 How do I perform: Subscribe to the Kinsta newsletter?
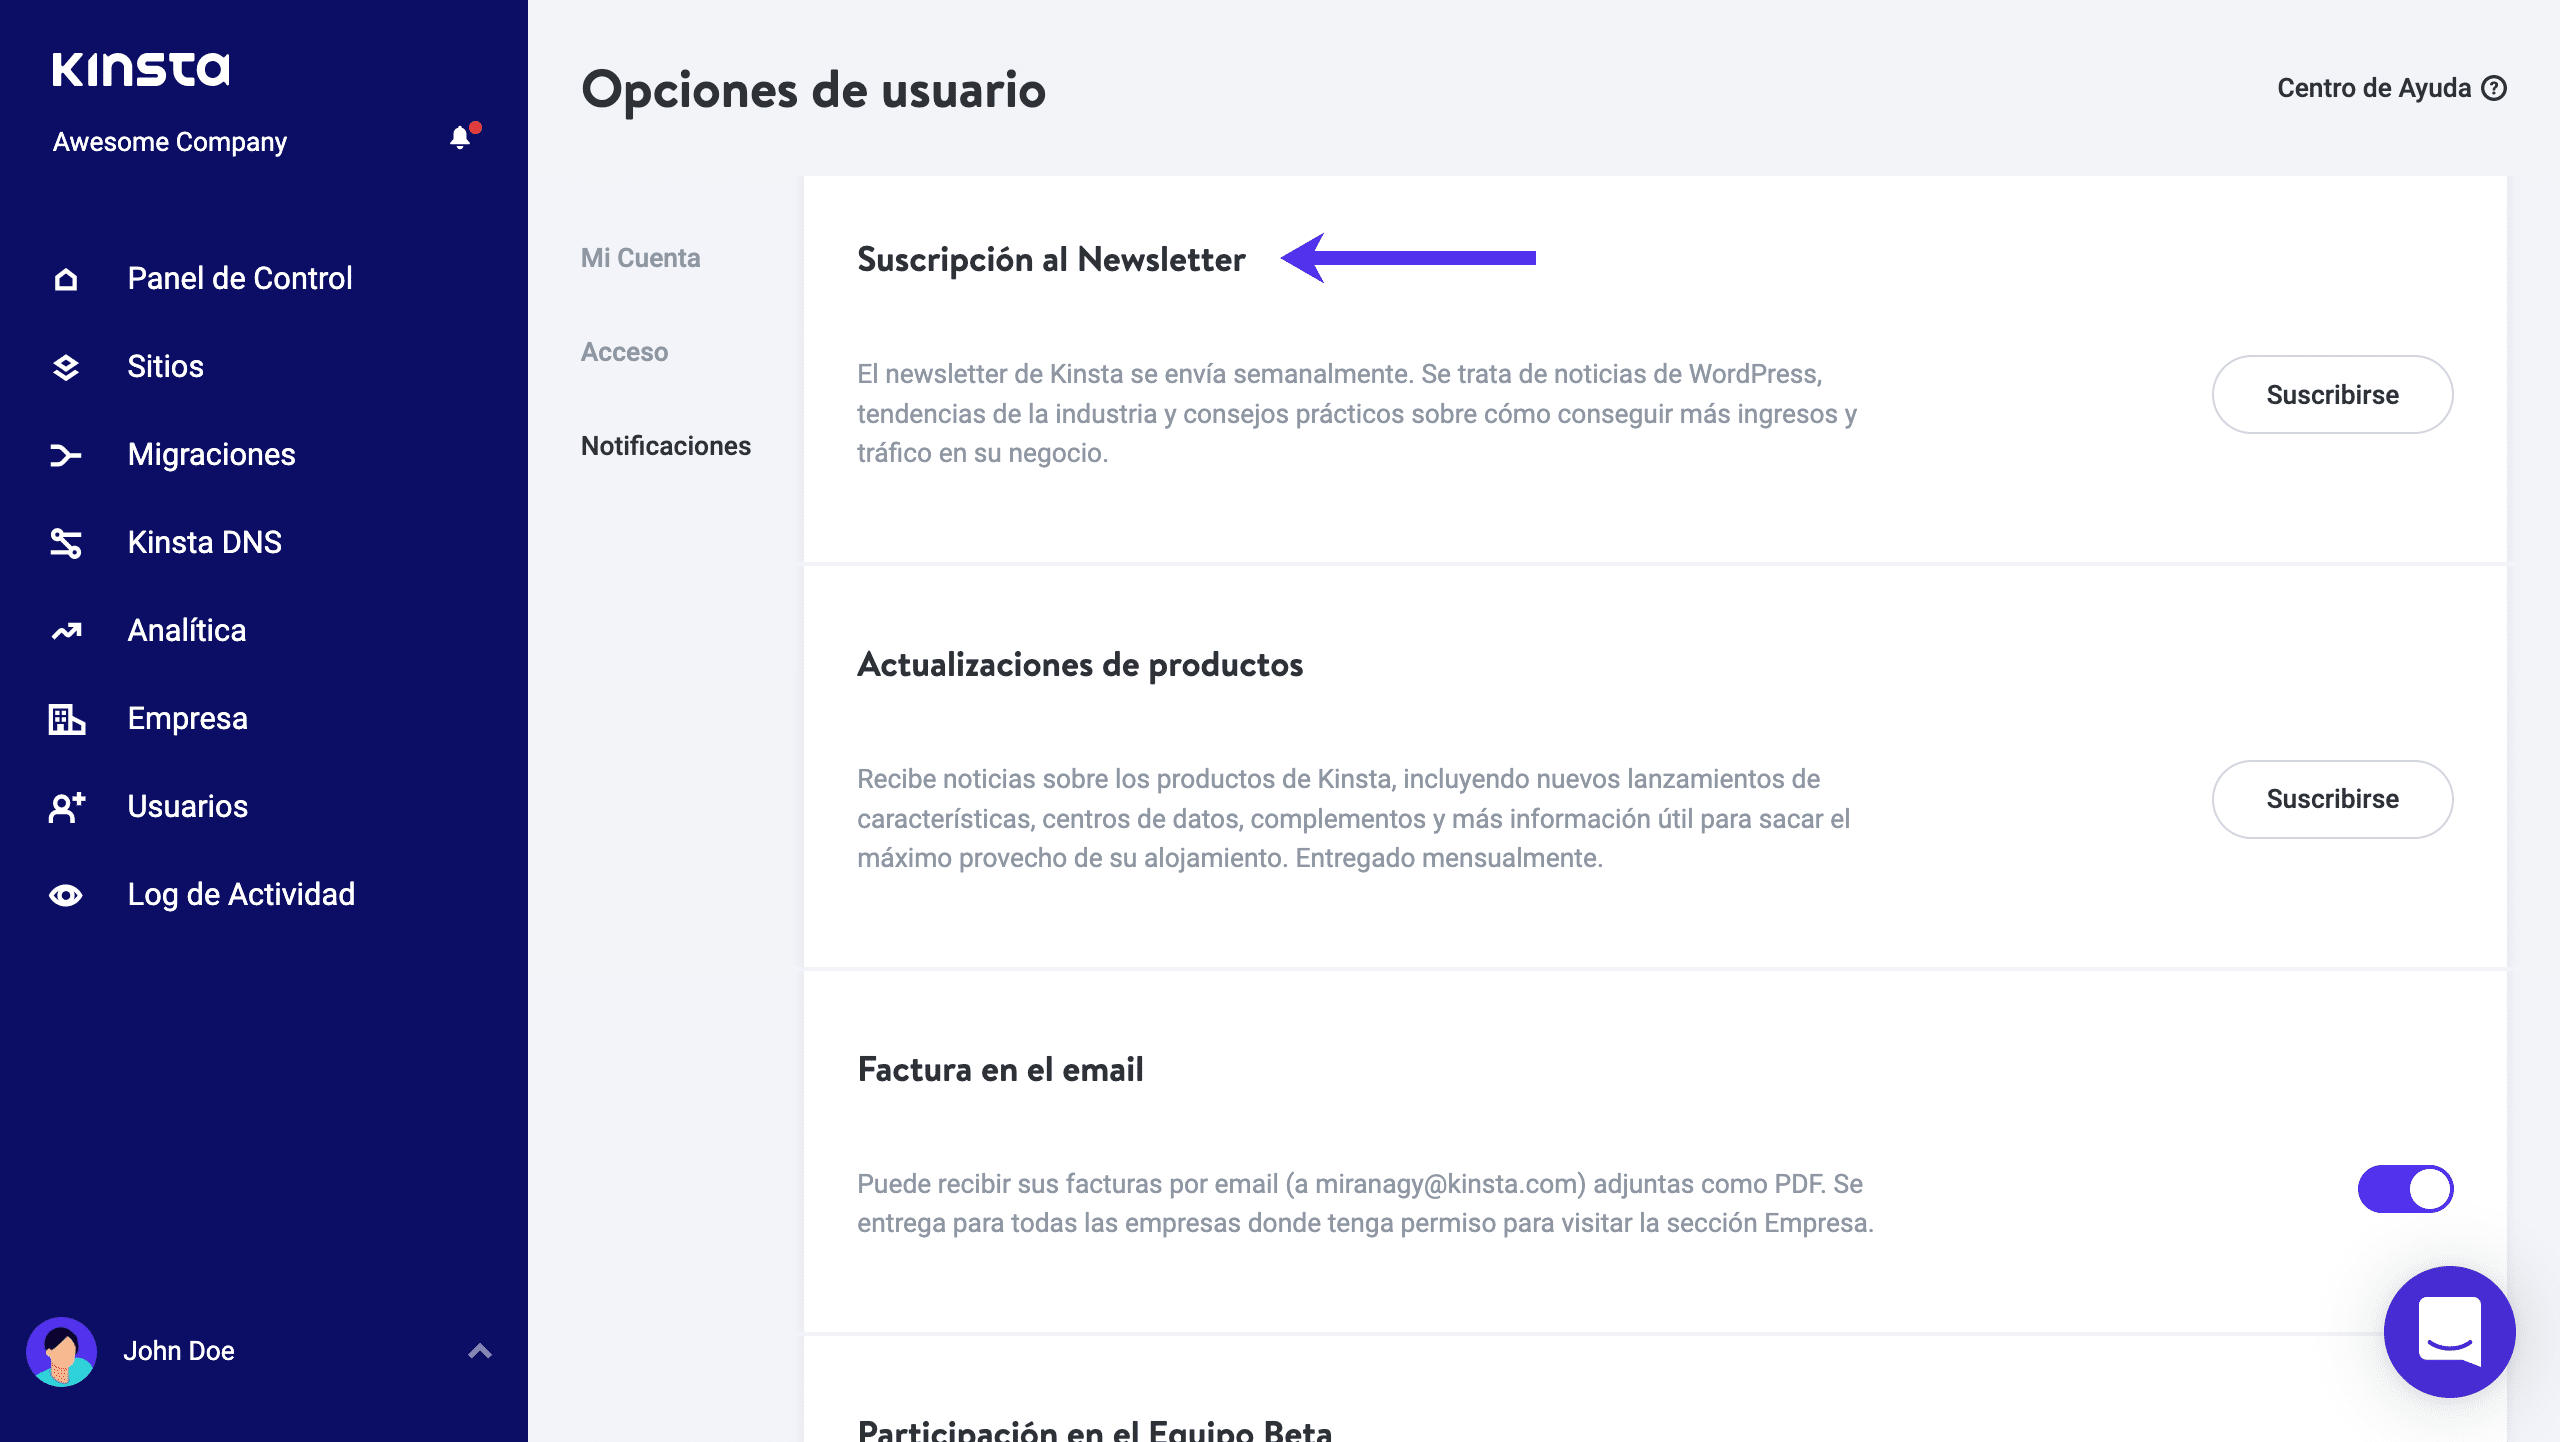(2332, 395)
